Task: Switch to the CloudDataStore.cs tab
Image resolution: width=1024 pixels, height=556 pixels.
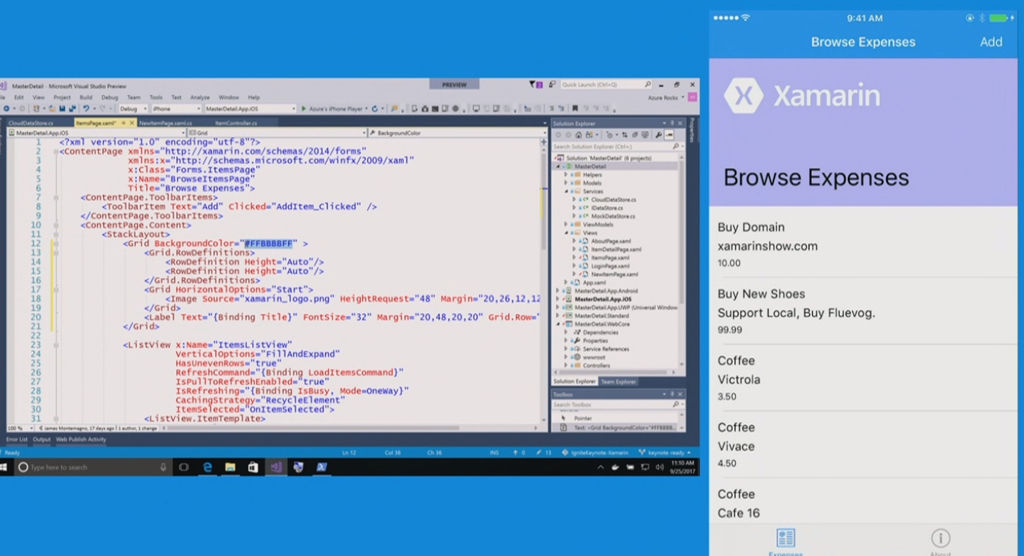Action: click(30, 122)
